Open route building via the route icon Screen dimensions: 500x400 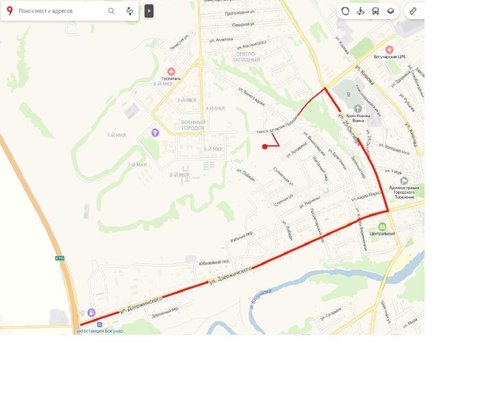pos(130,11)
